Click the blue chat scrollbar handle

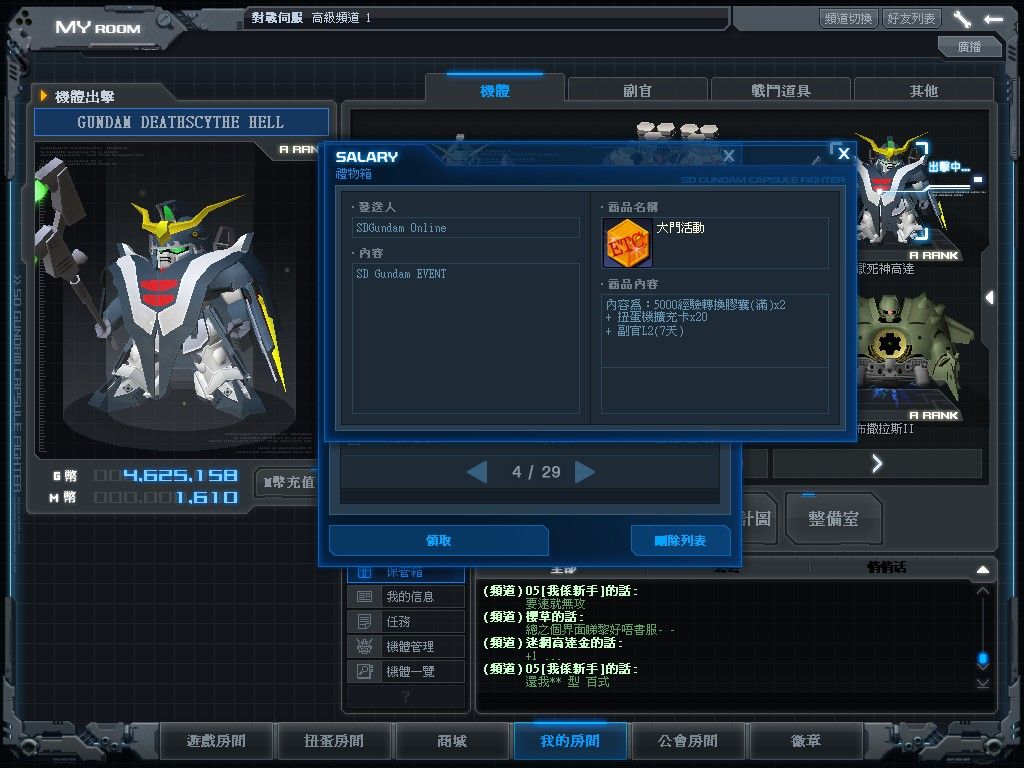coord(982,659)
